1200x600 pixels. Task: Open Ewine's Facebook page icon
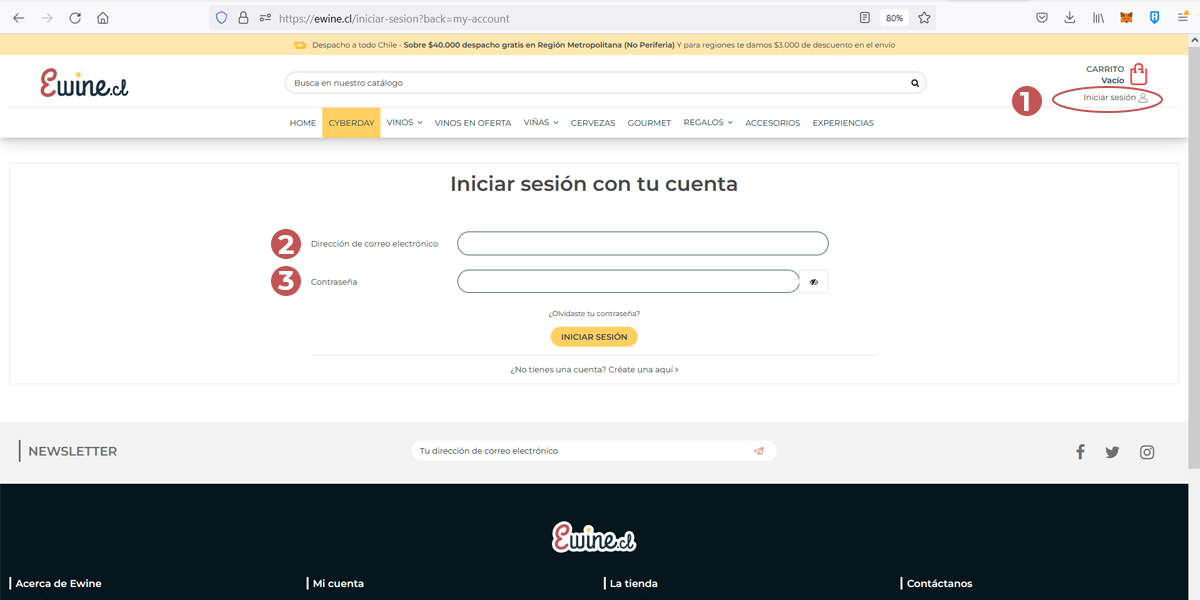pyautogui.click(x=1080, y=452)
